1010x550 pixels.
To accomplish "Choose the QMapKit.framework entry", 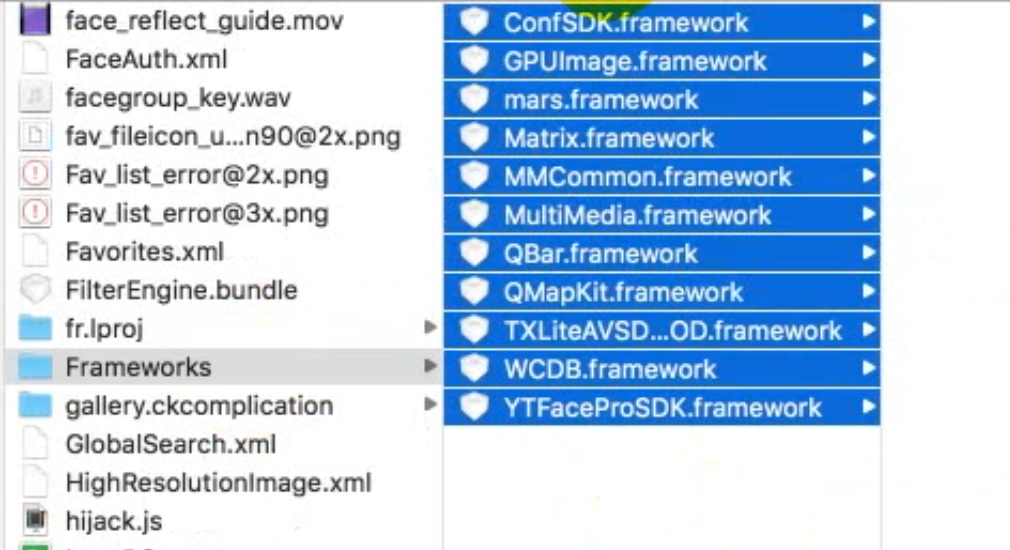I will pyautogui.click(x=623, y=292).
